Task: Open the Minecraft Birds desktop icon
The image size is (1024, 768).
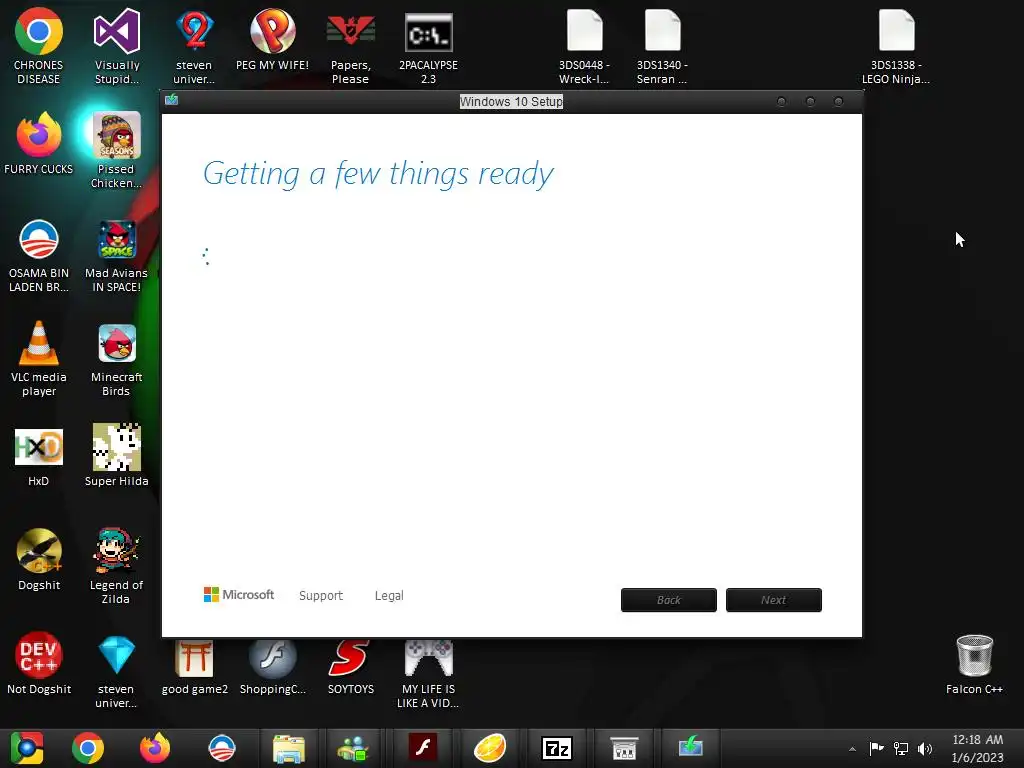Action: pyautogui.click(x=117, y=343)
